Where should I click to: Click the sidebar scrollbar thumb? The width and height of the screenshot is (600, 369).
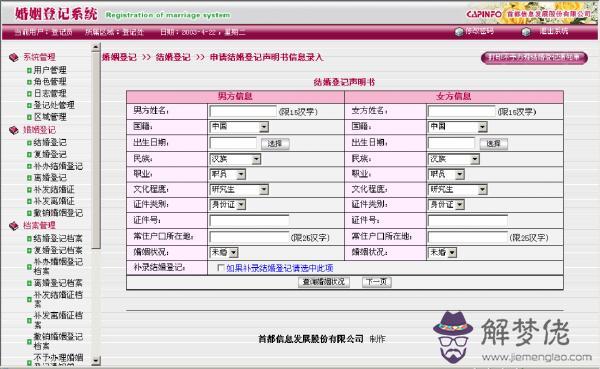click(x=96, y=150)
